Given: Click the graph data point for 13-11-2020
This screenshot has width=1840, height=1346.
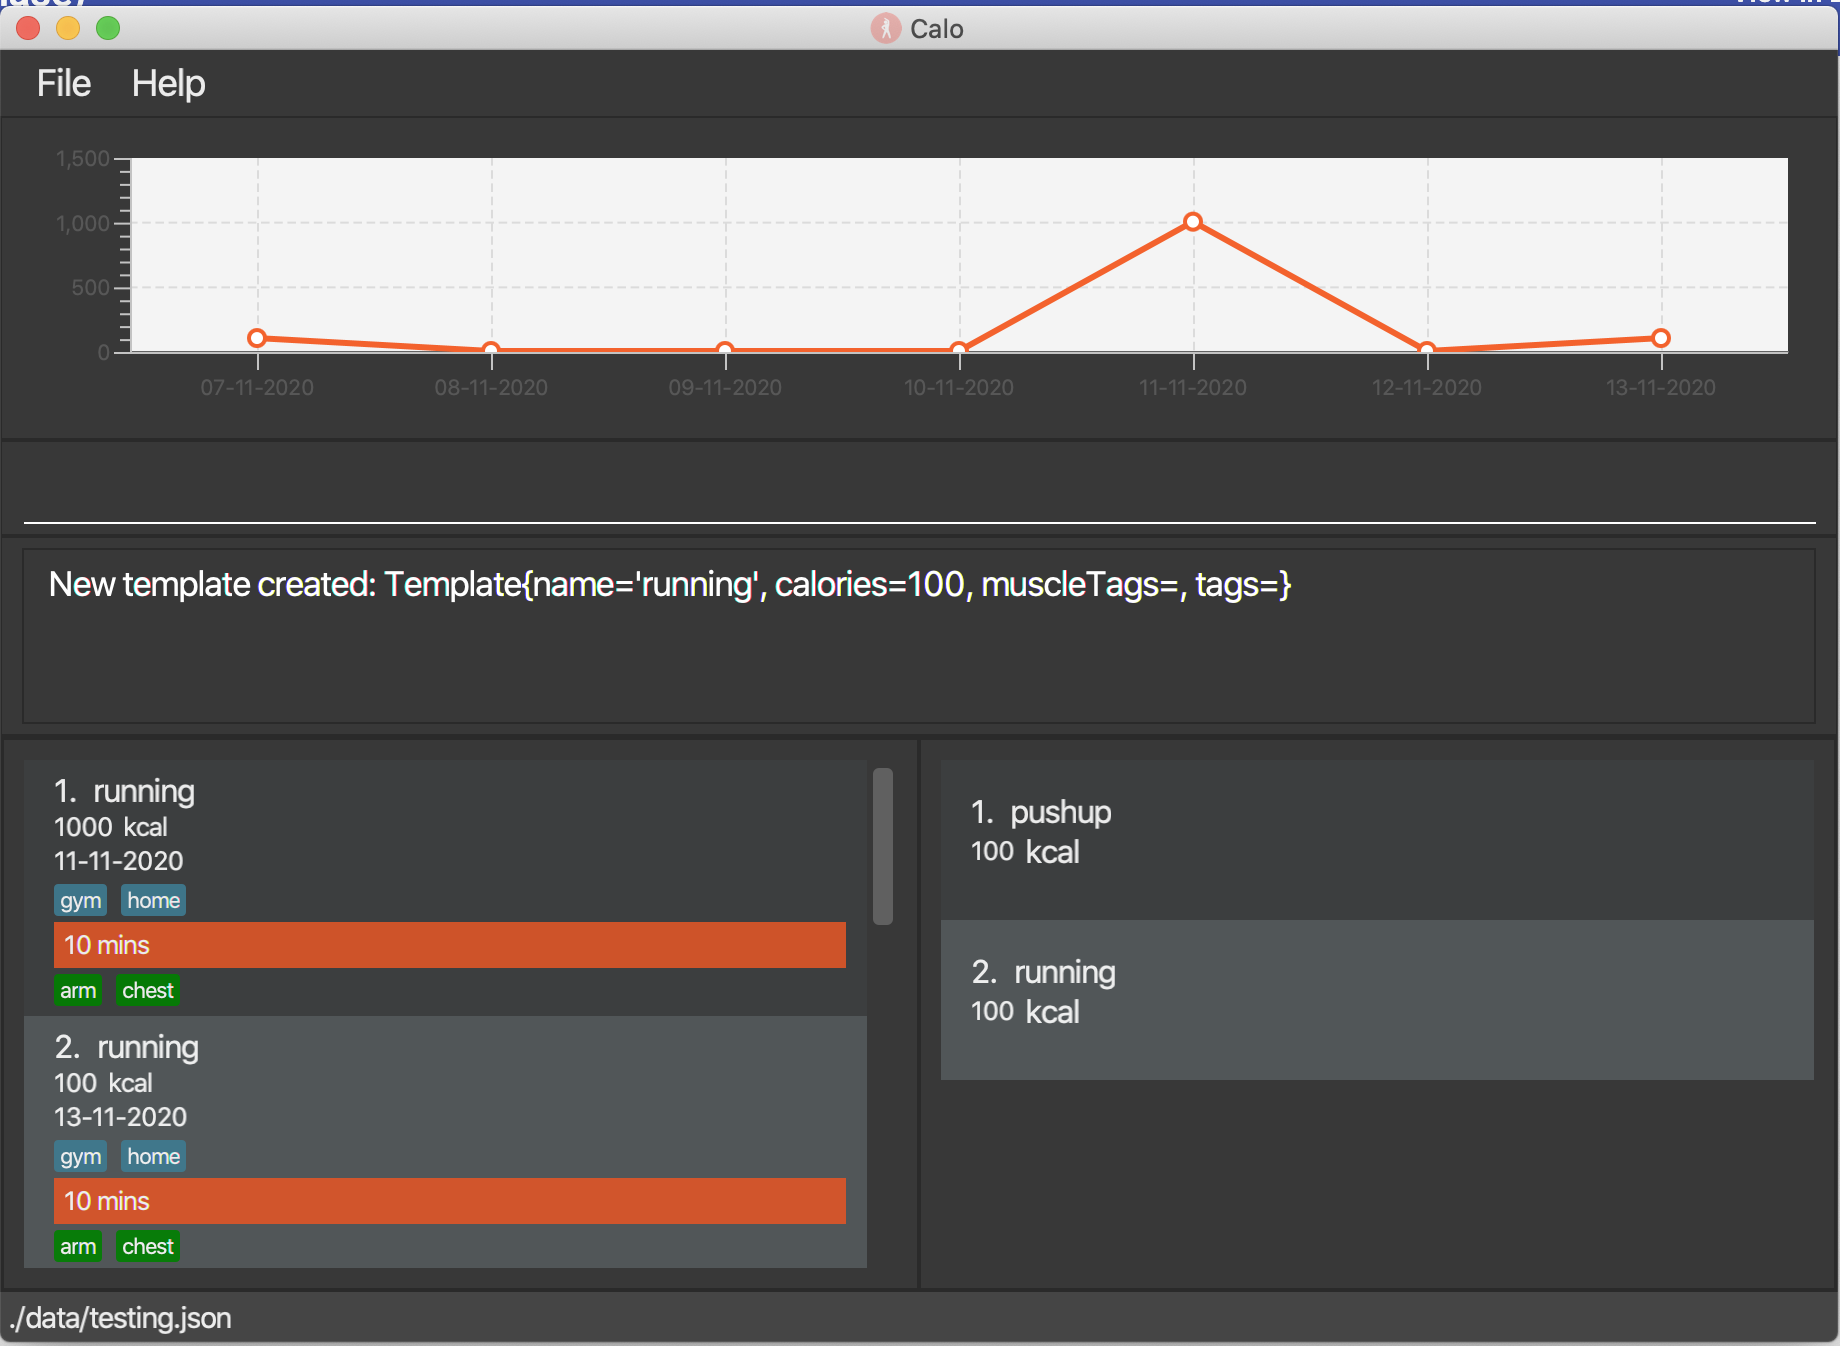Looking at the screenshot, I should (1661, 338).
